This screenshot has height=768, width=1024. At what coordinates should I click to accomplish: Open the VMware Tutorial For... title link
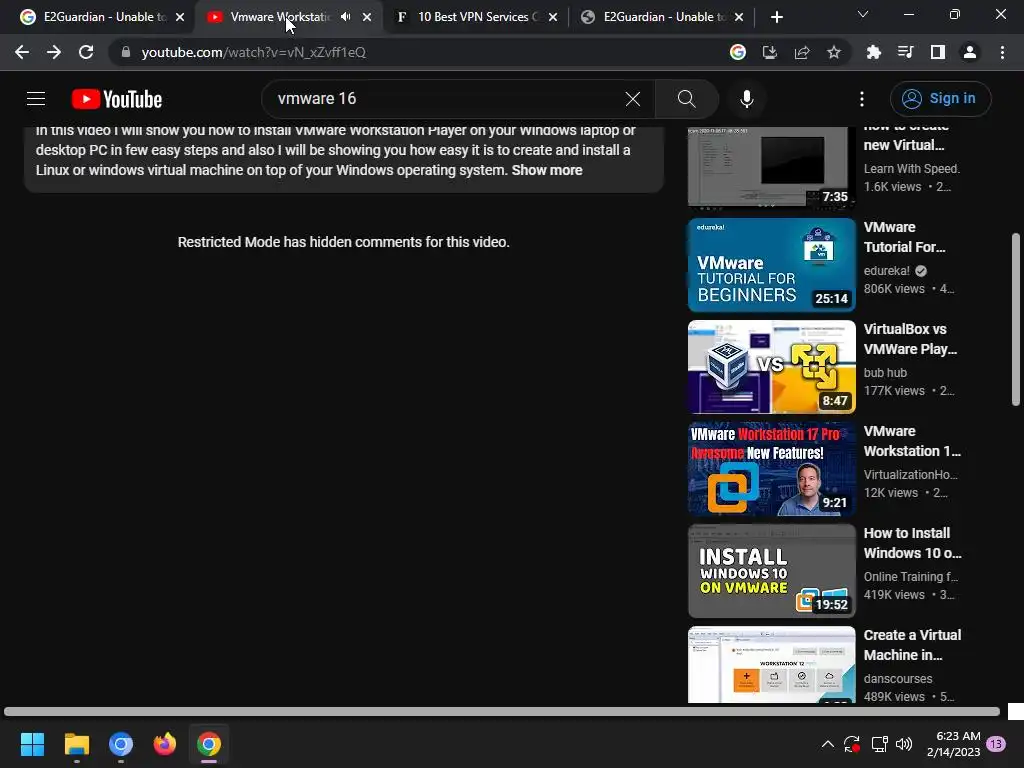(904, 237)
